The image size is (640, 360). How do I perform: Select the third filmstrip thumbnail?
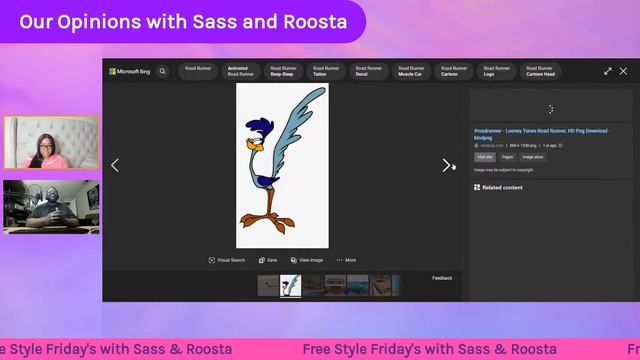(313, 285)
